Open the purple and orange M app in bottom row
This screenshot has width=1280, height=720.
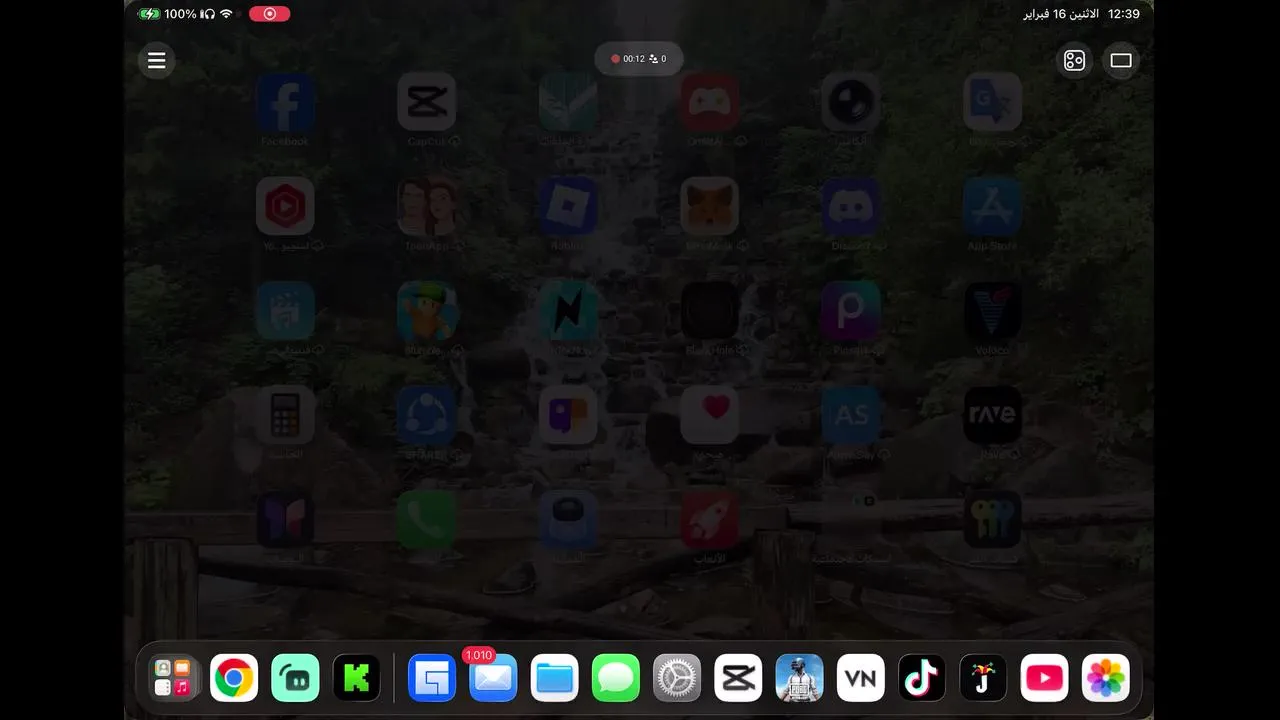click(x=285, y=519)
